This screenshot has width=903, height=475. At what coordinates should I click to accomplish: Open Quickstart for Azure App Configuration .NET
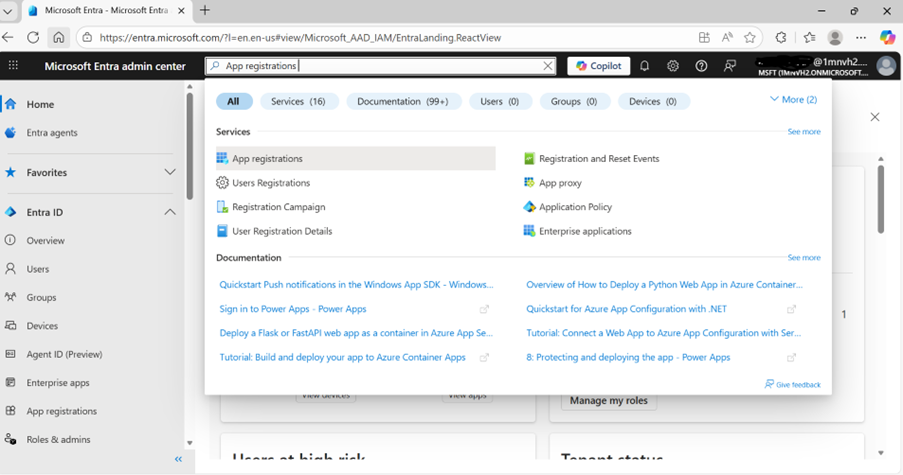(626, 309)
